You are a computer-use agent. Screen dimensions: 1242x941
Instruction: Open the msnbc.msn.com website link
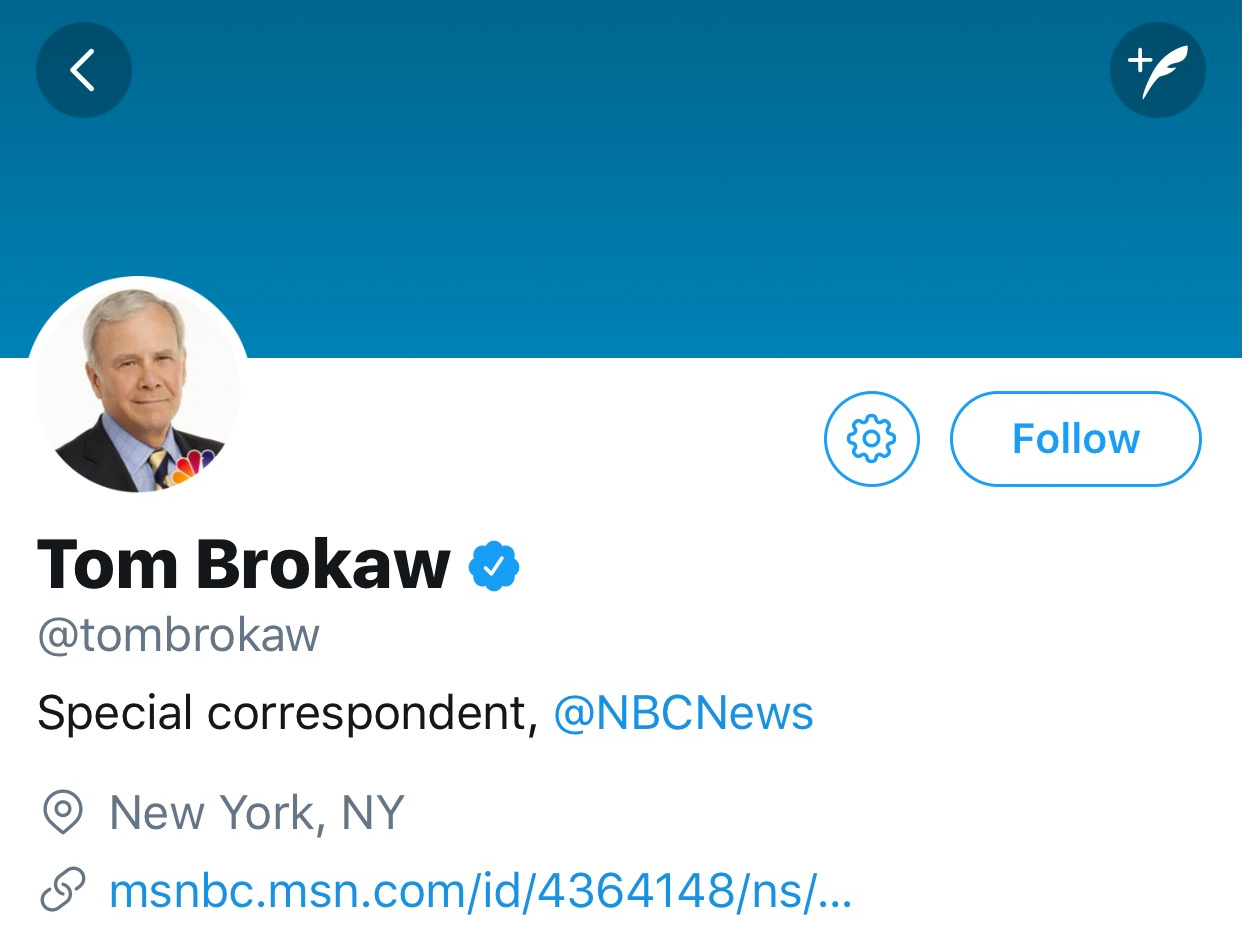coord(480,890)
